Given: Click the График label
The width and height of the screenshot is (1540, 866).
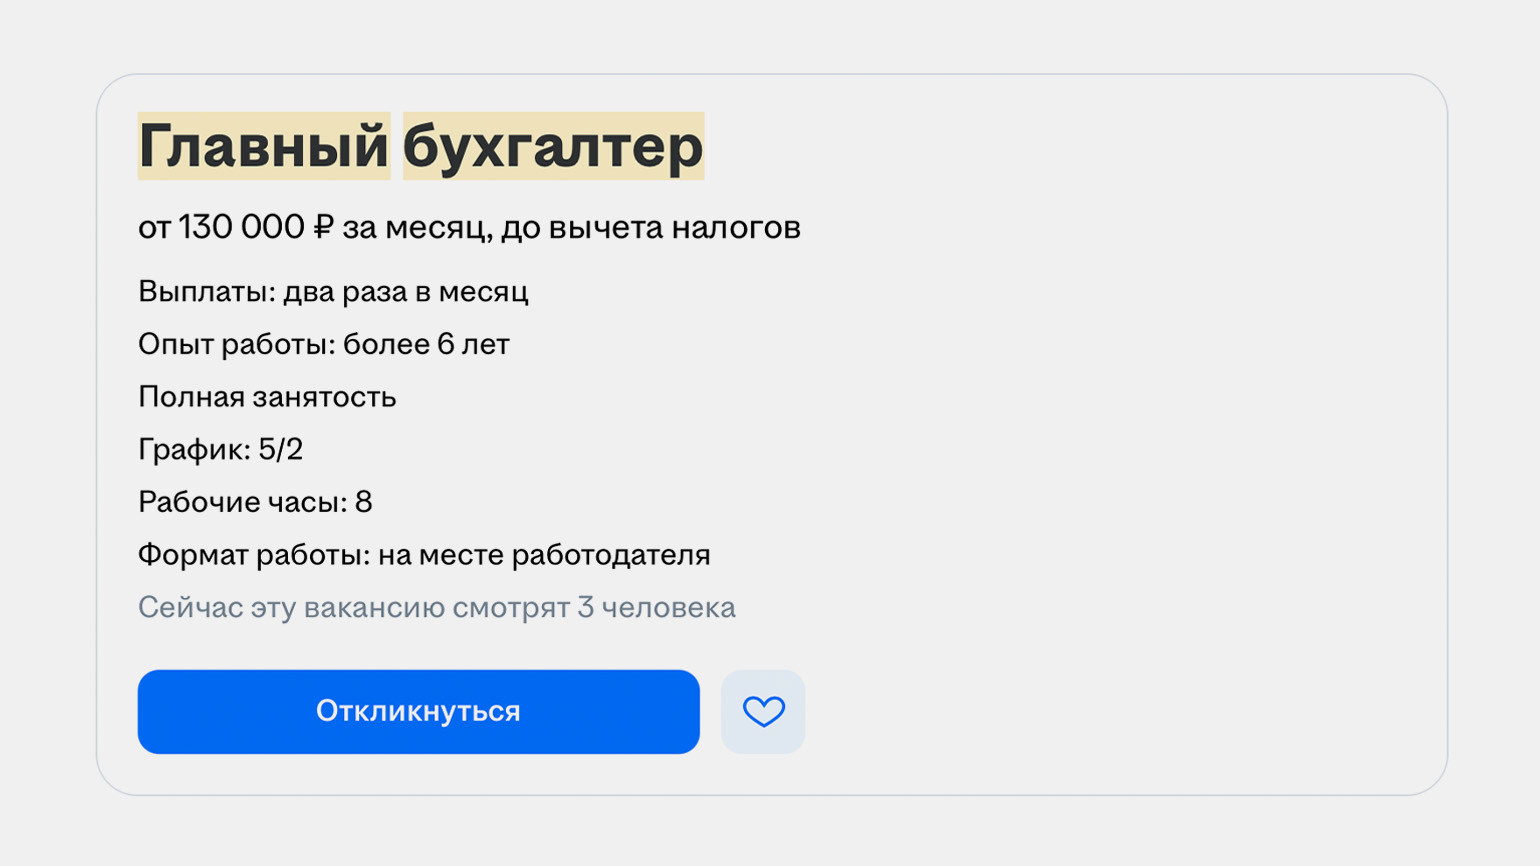Looking at the screenshot, I should (194, 450).
